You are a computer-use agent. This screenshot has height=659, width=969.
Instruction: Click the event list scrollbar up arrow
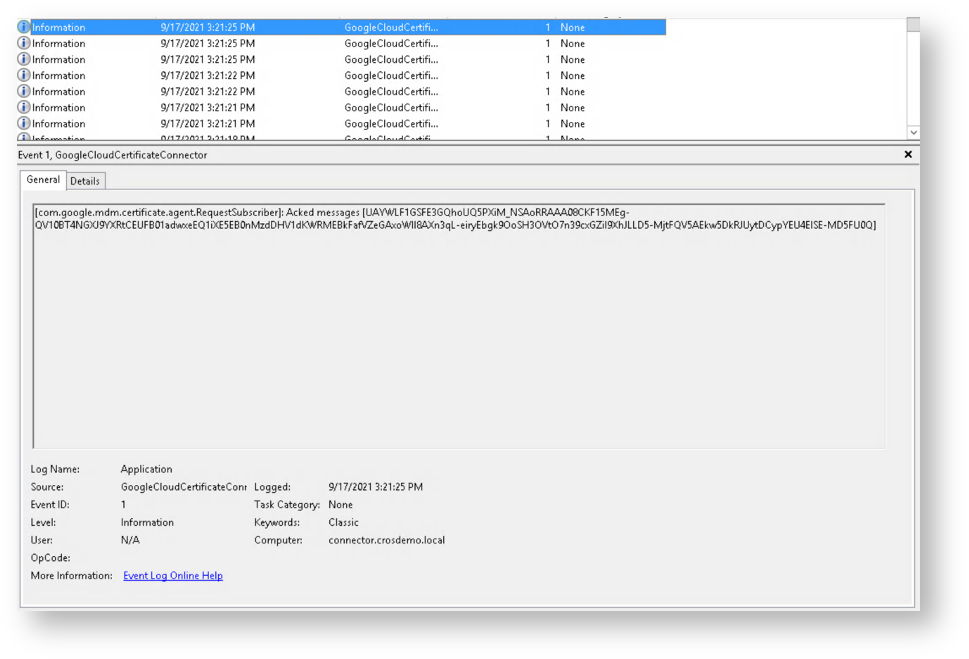coord(913,23)
